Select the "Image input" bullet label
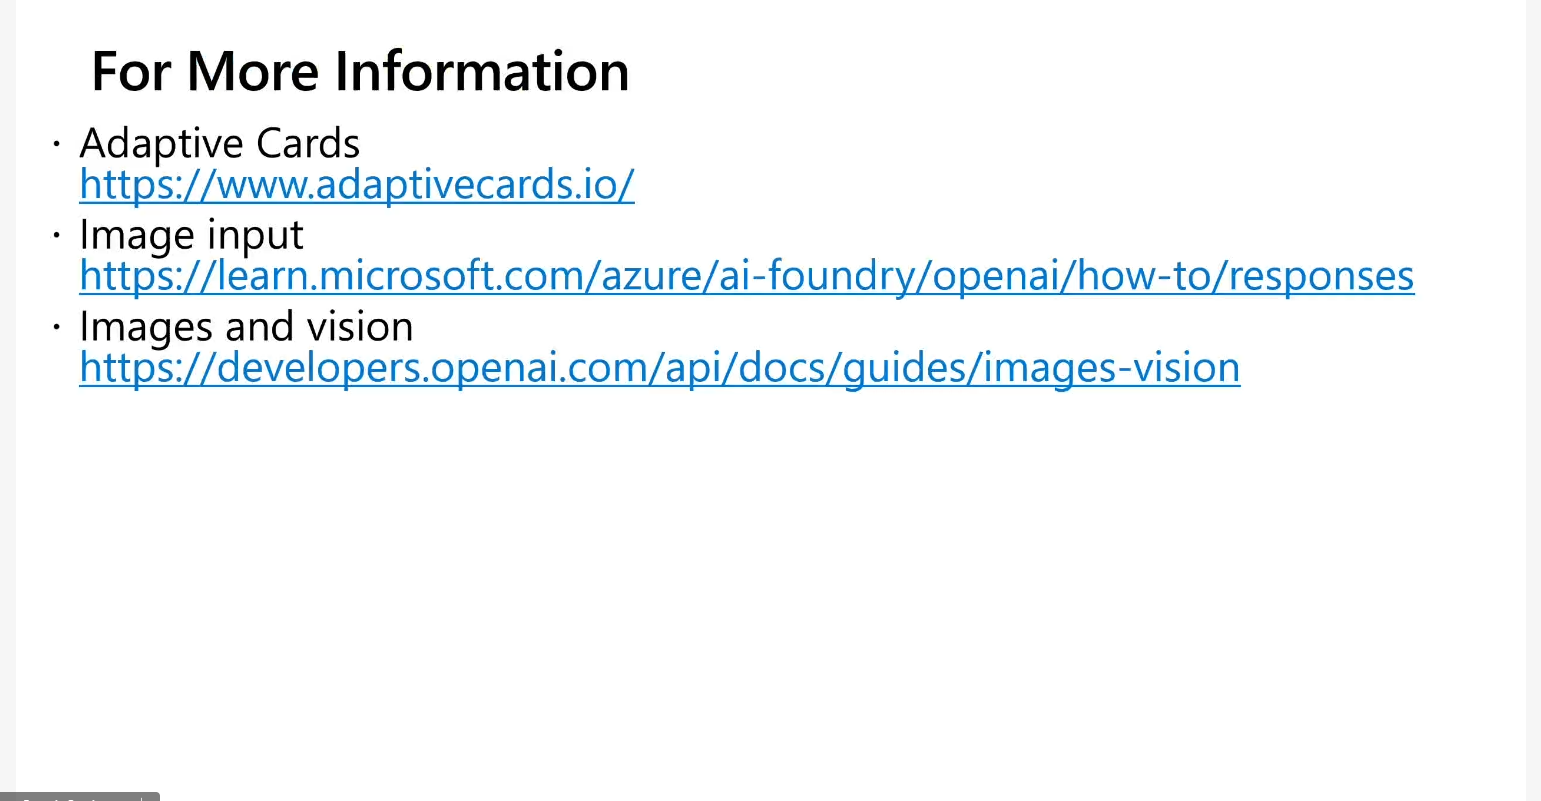Image resolution: width=1541 pixels, height=801 pixels. (191, 236)
